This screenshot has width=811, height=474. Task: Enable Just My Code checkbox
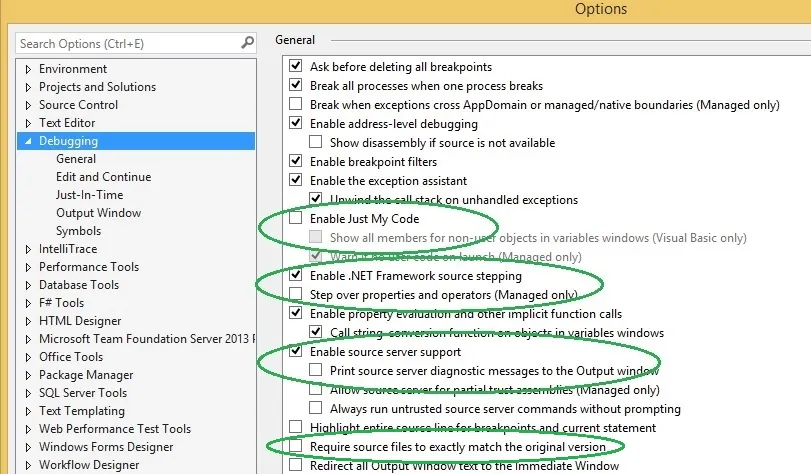point(296,219)
